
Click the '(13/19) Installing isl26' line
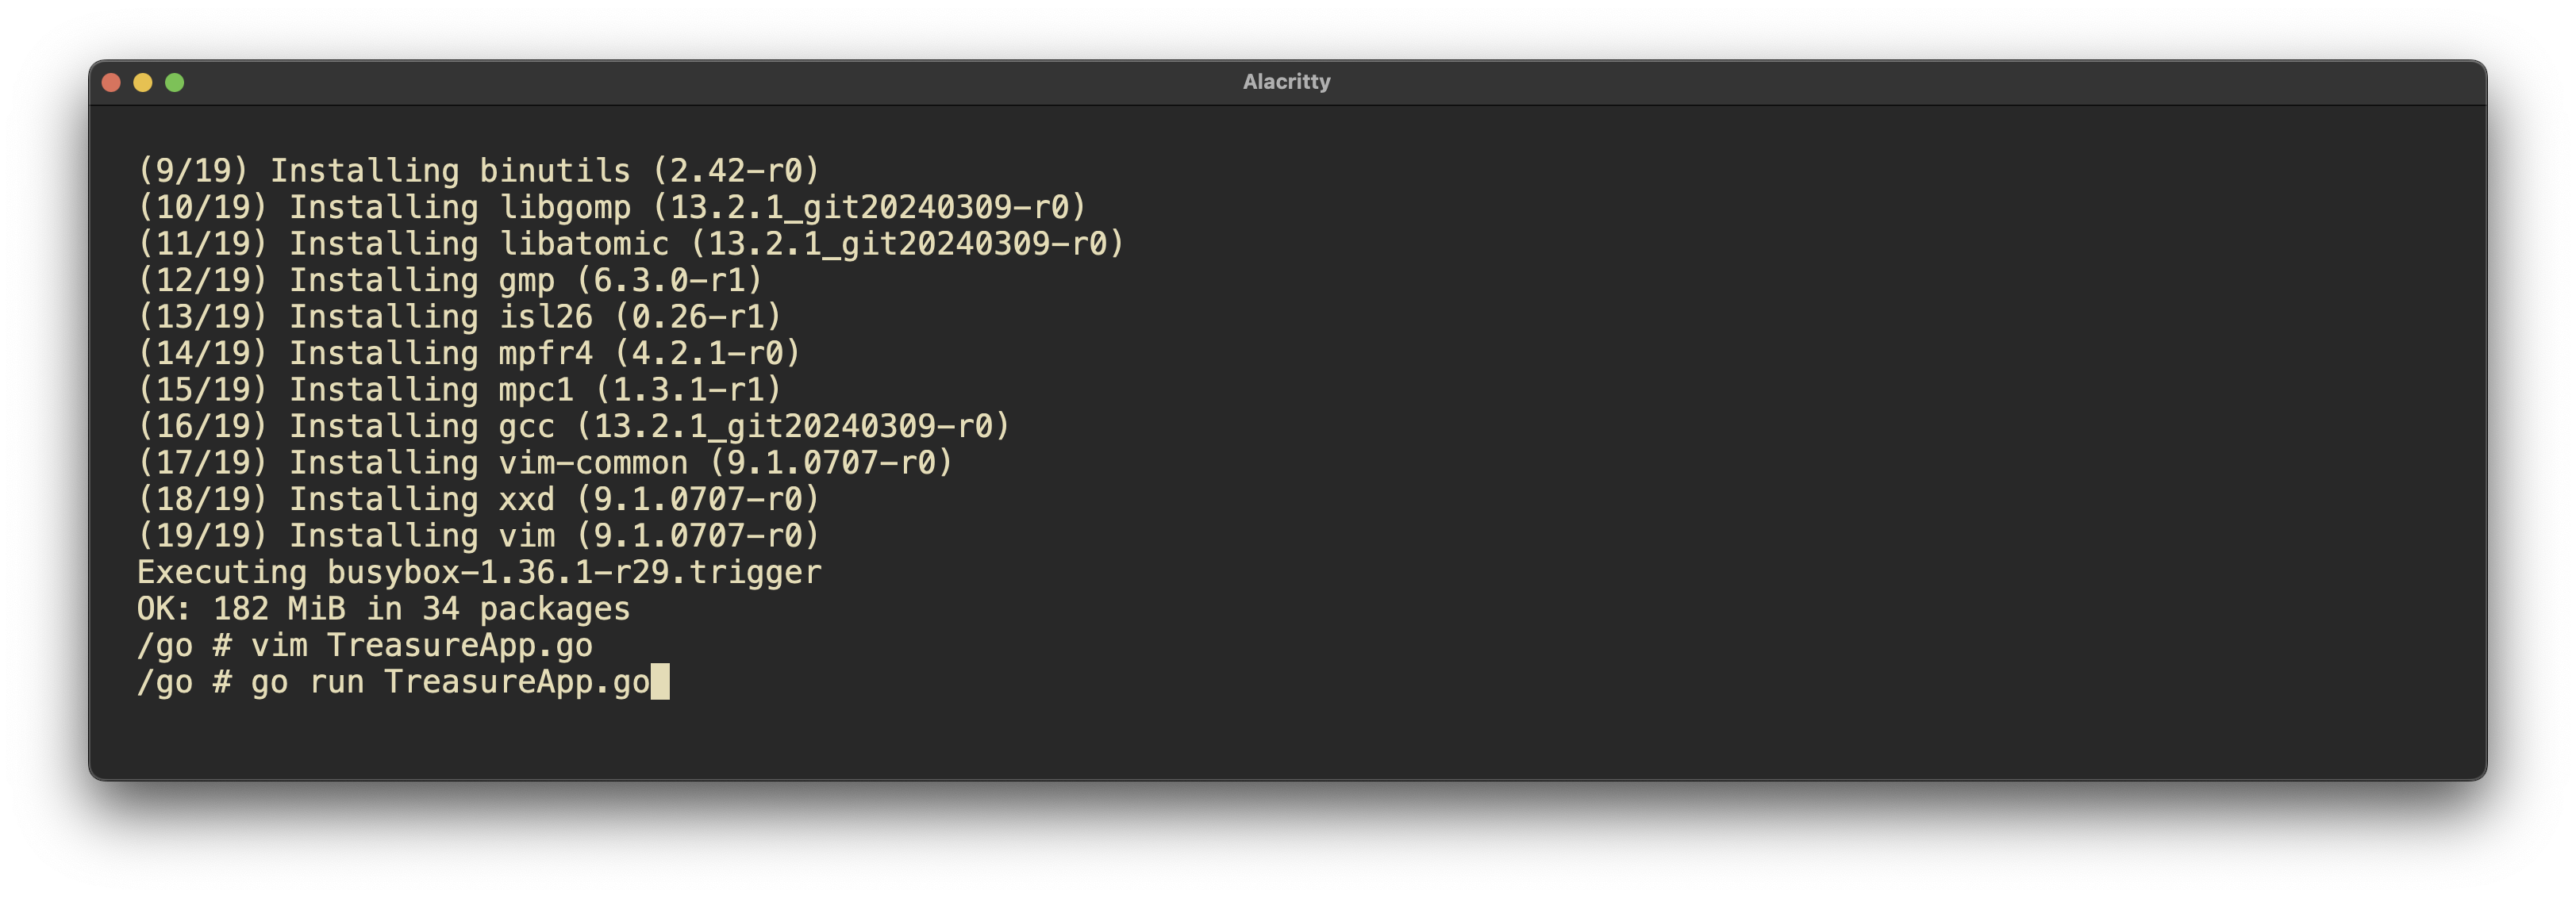point(459,317)
